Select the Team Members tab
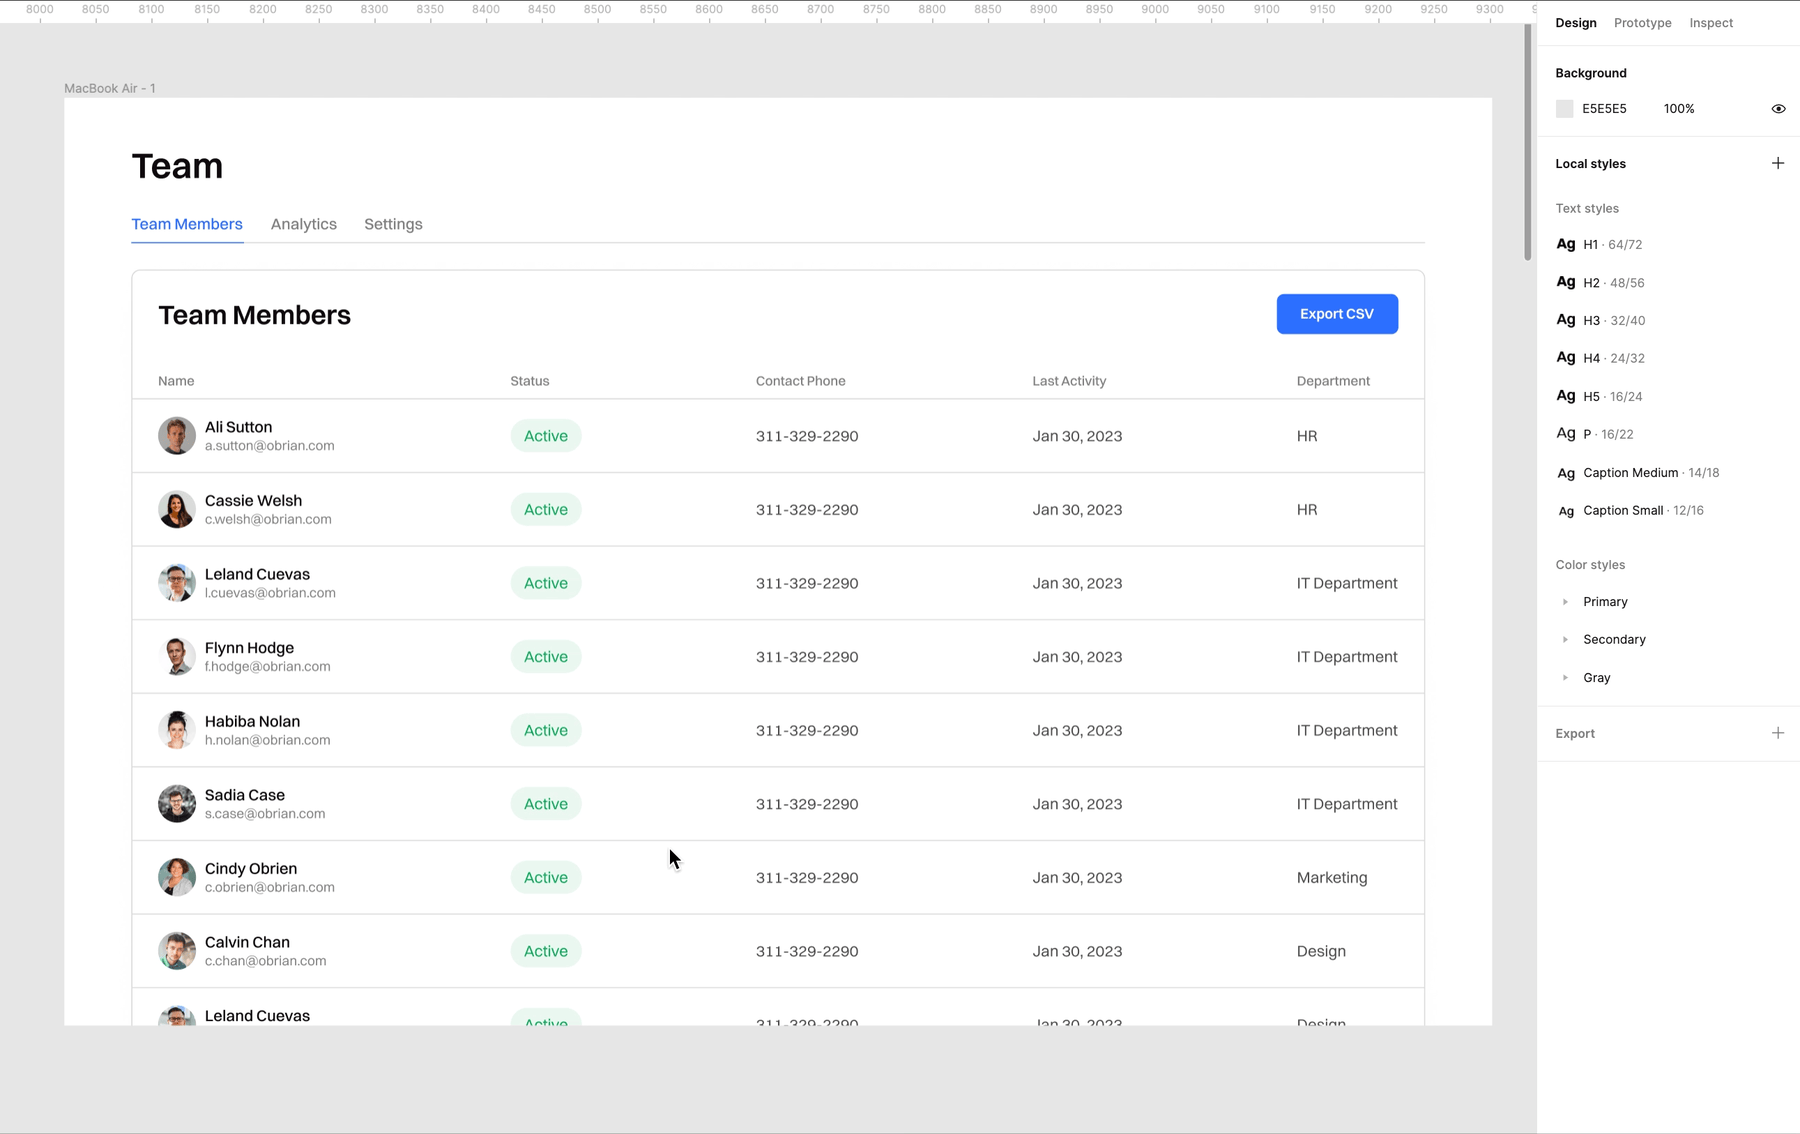 click(x=187, y=224)
